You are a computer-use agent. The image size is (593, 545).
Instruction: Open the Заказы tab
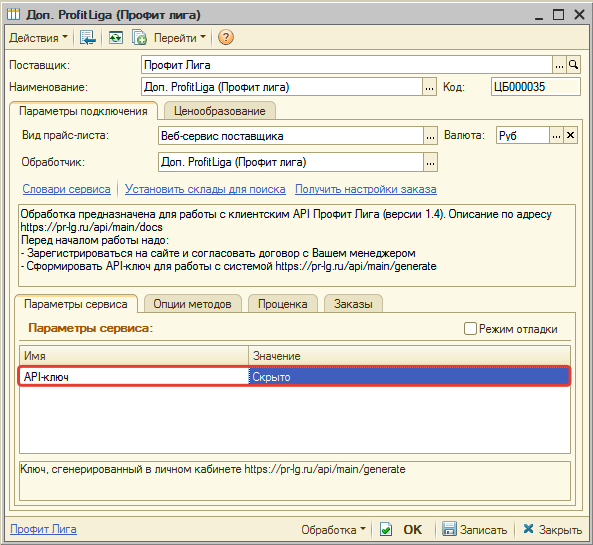[353, 304]
